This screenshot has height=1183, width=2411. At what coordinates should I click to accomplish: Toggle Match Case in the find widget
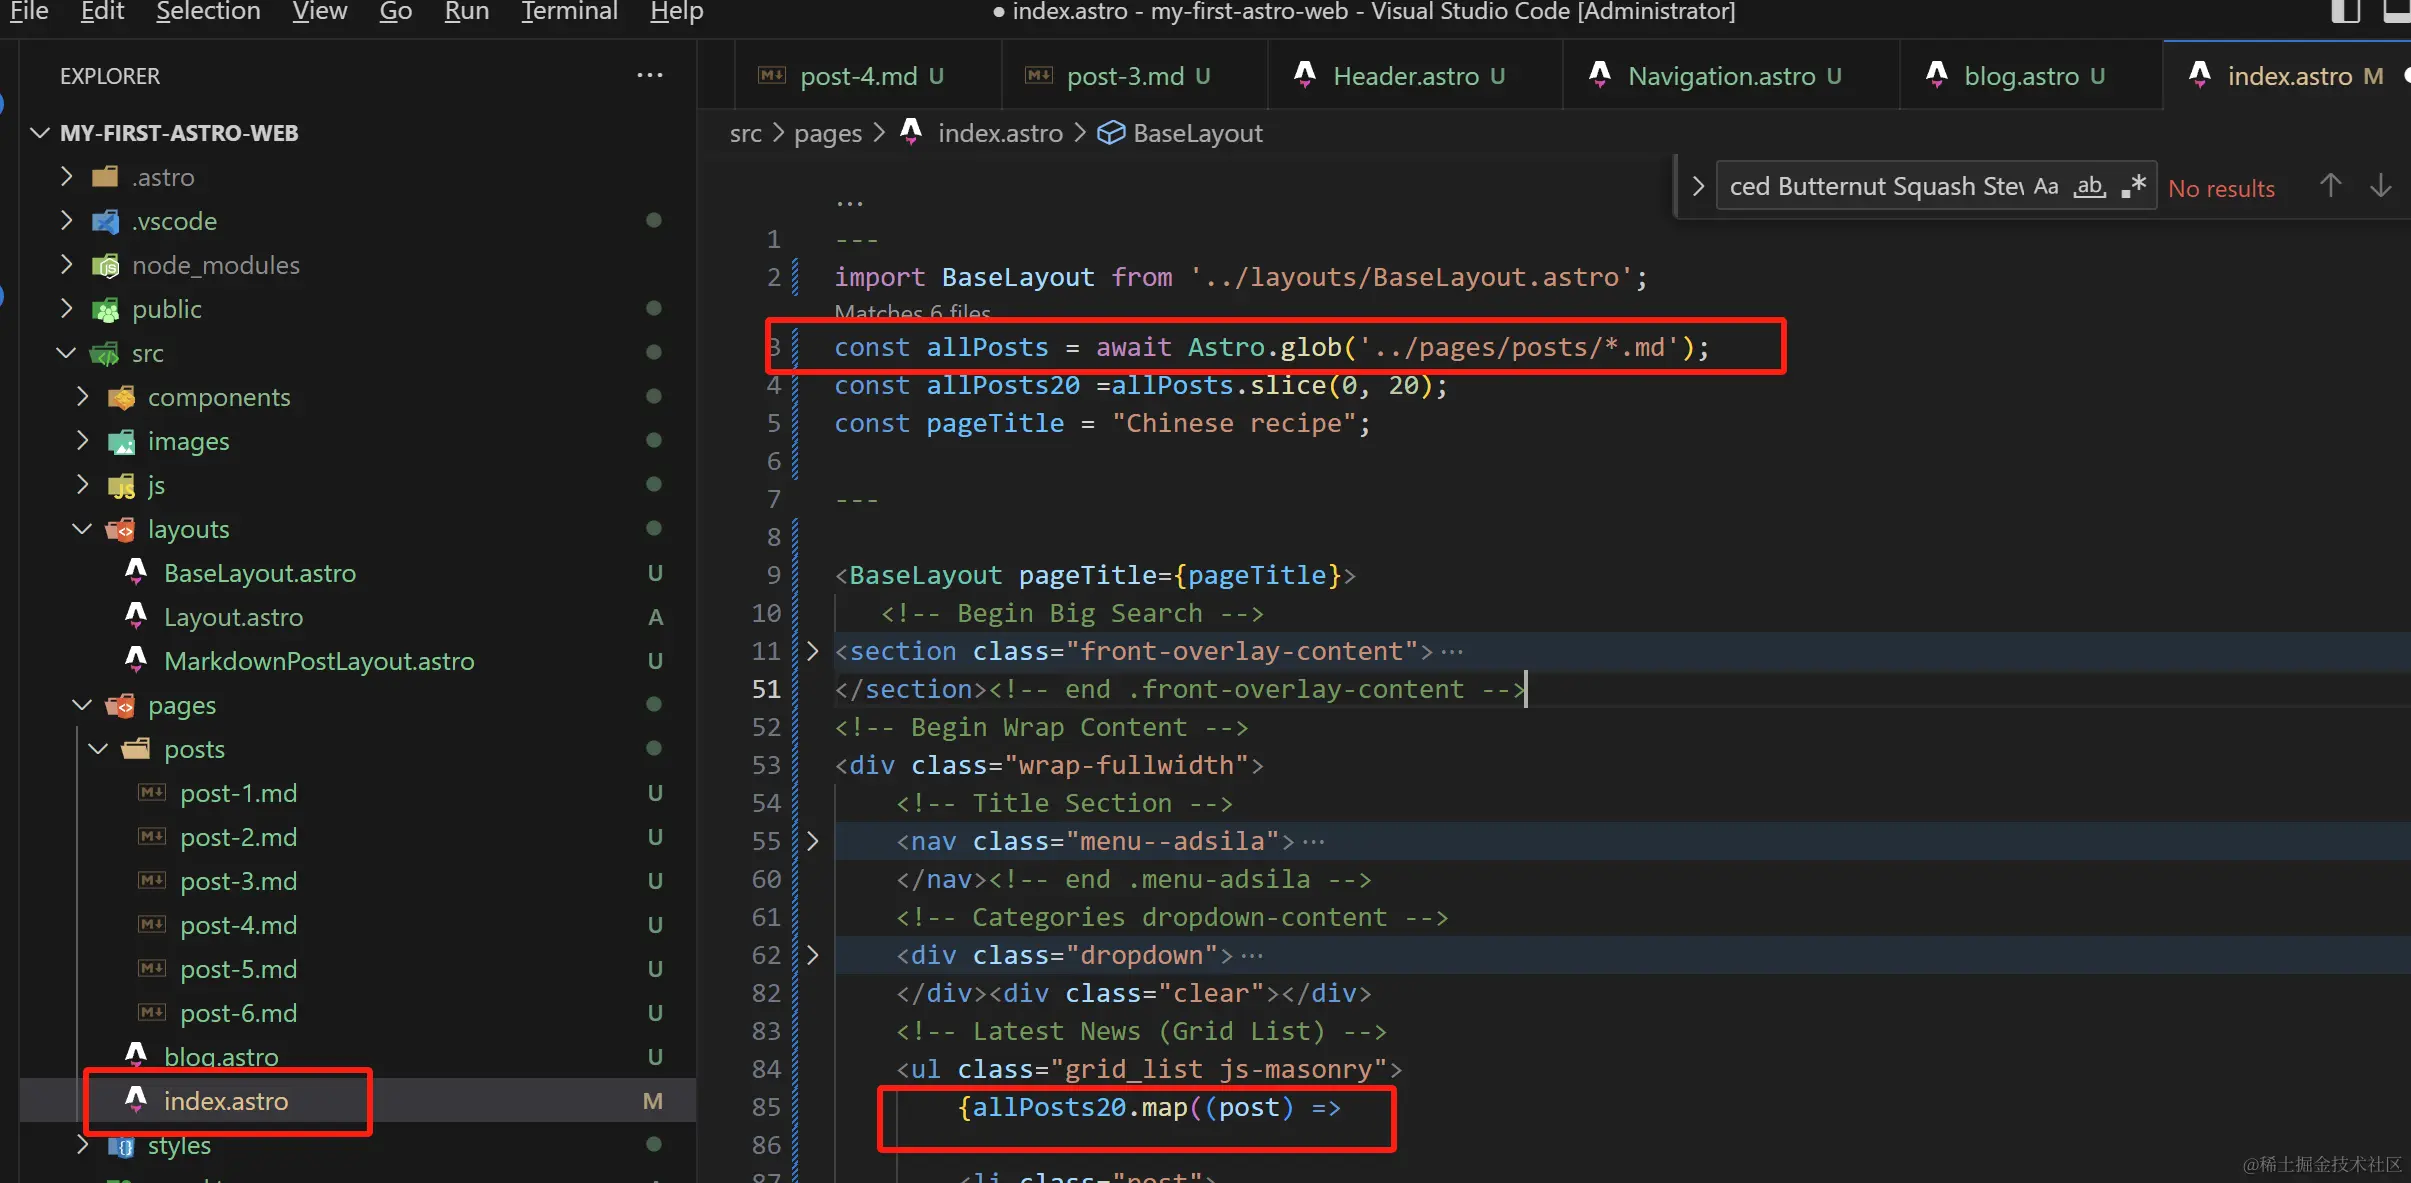click(2046, 187)
